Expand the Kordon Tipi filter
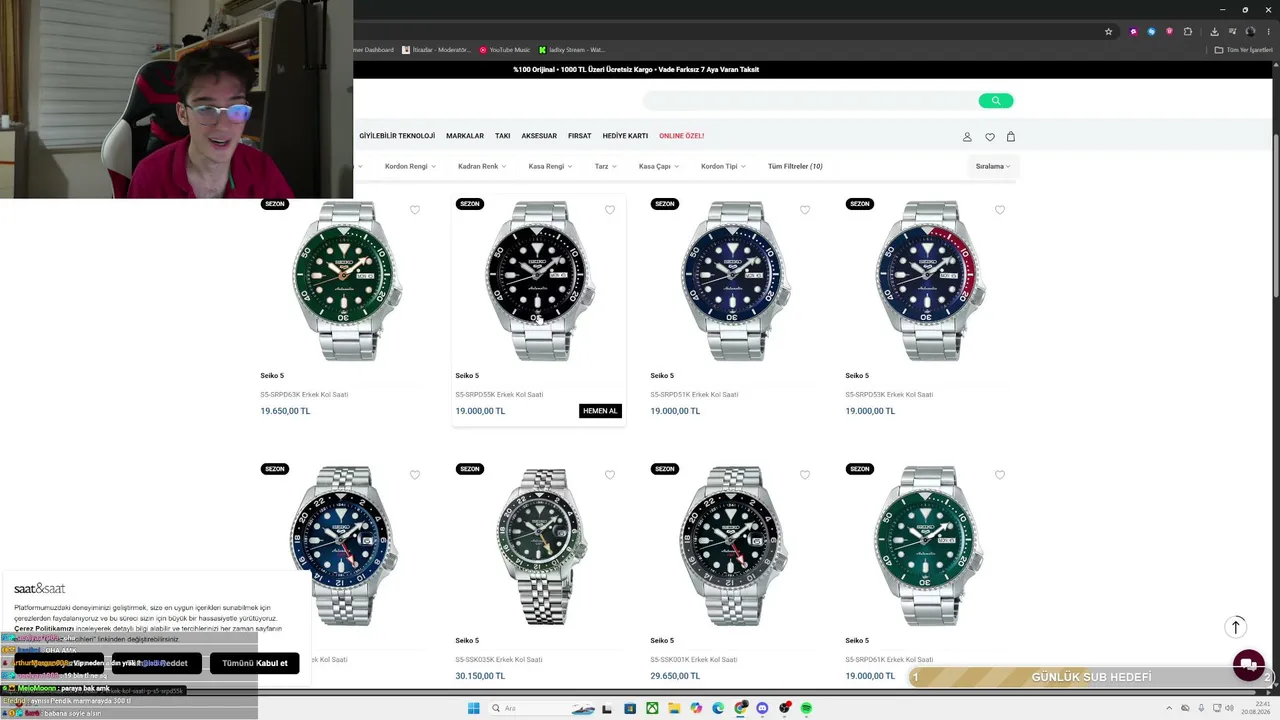Image resolution: width=1280 pixels, height=720 pixels. [723, 166]
